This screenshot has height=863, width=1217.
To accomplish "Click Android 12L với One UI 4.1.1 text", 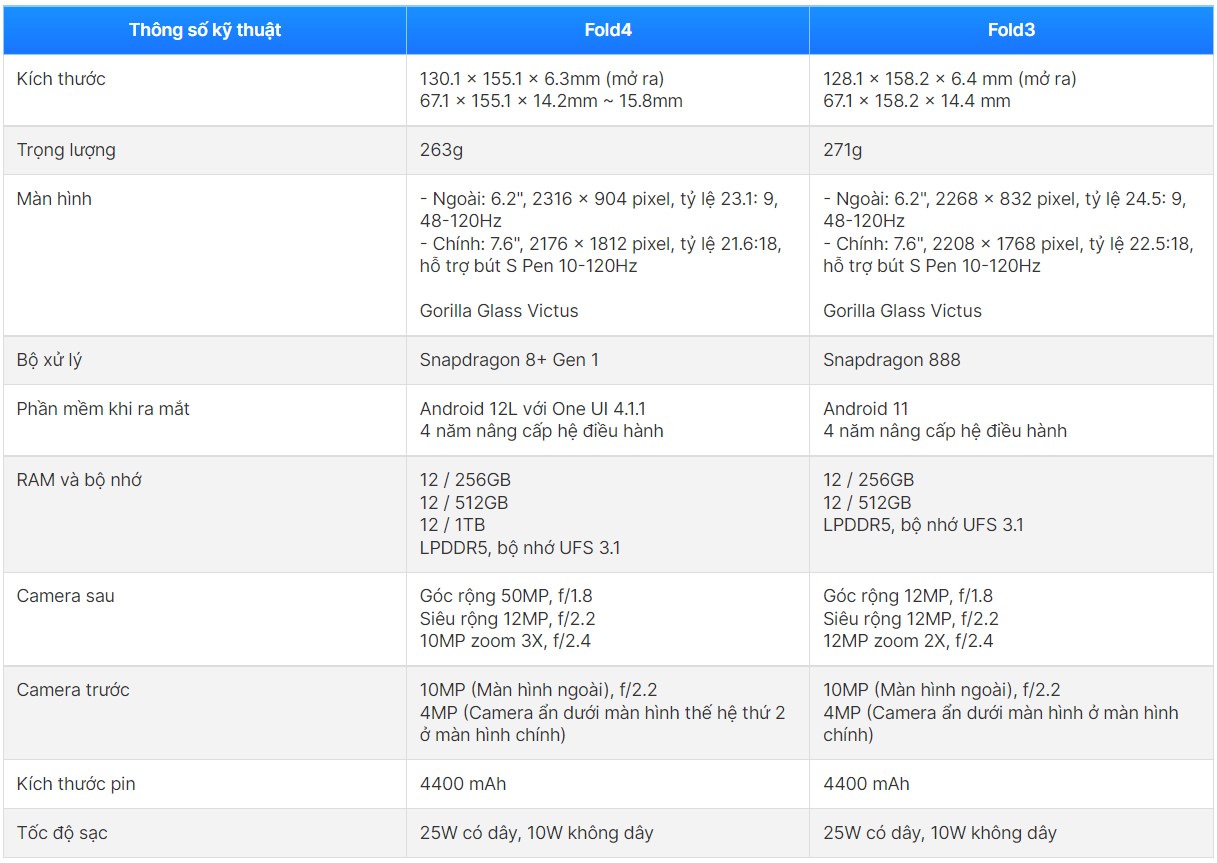I will coord(533,409).
